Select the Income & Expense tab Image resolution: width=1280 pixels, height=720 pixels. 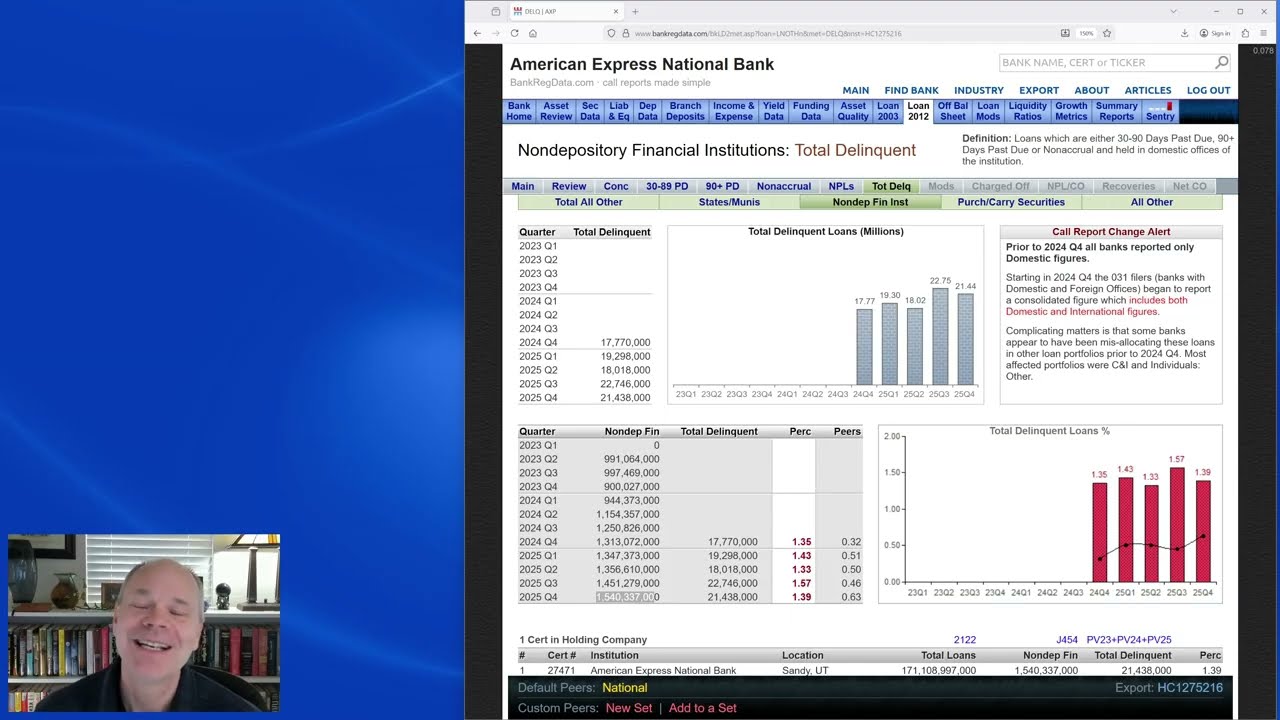pyautogui.click(x=734, y=111)
